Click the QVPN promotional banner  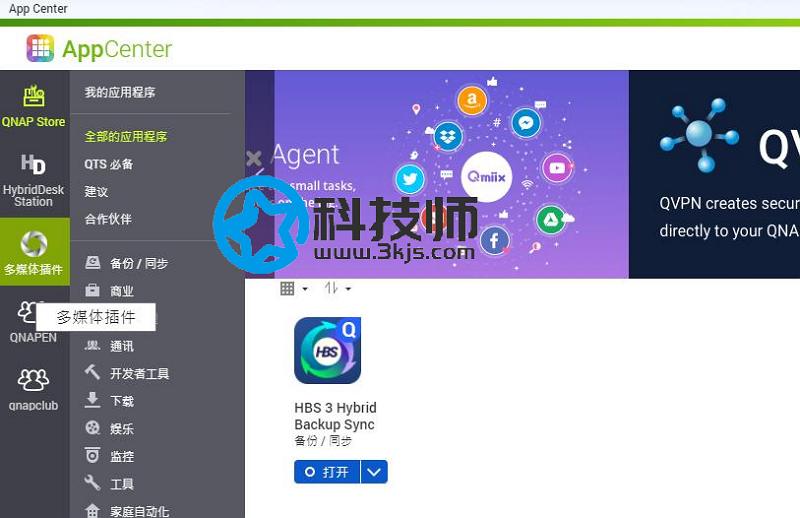(714, 174)
